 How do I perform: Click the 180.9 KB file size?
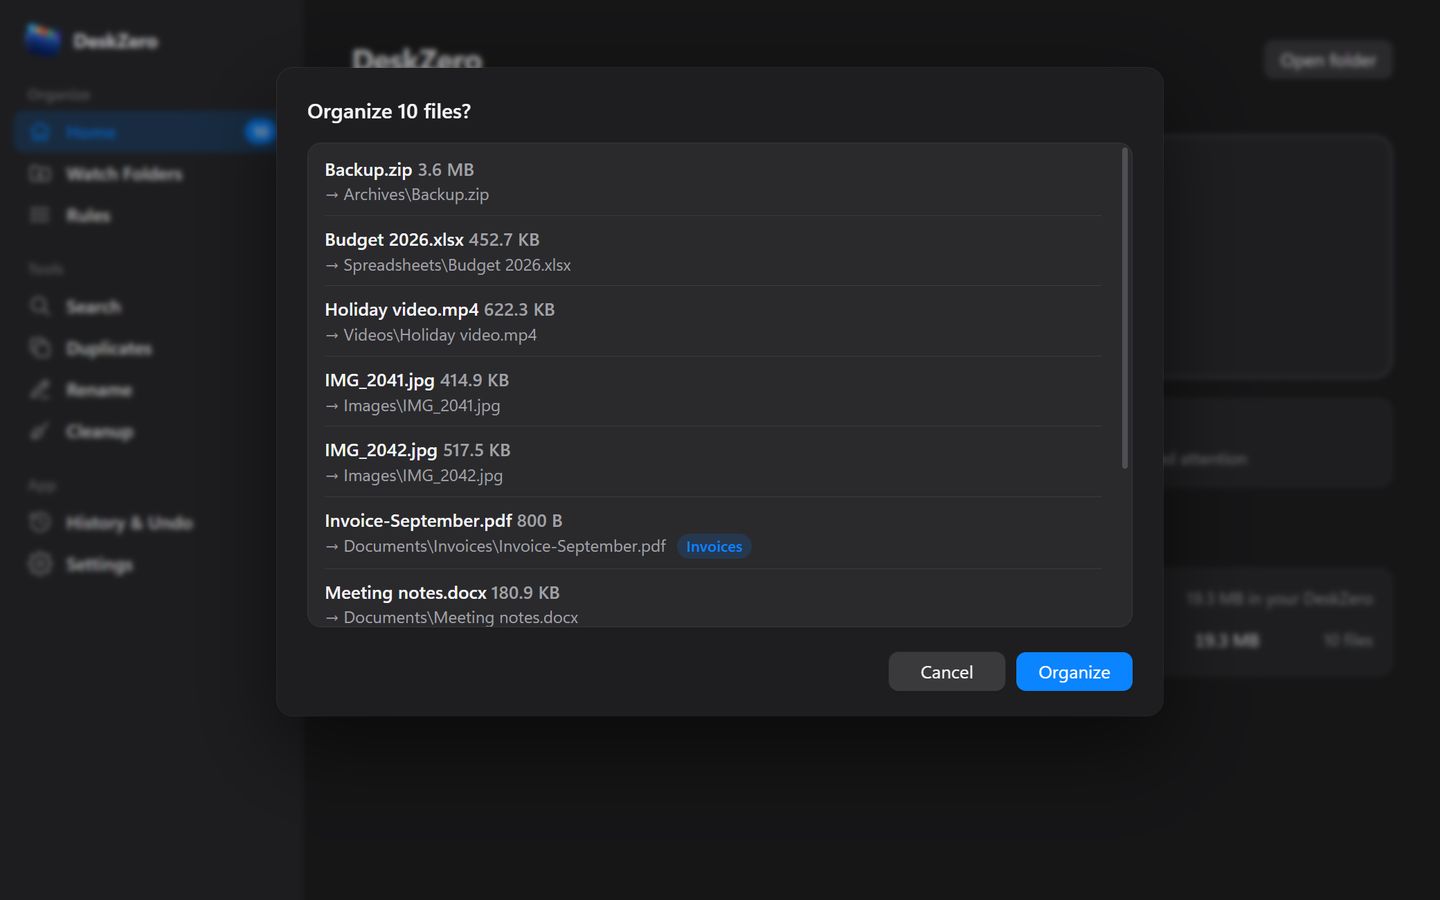click(x=525, y=592)
